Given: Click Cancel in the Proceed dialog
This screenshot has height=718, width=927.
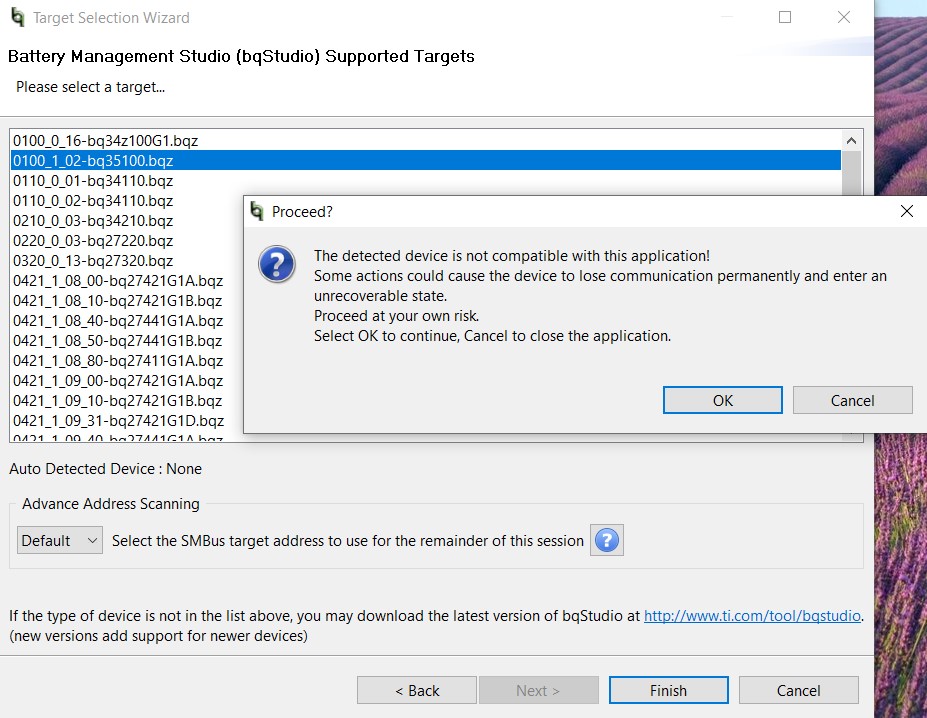Looking at the screenshot, I should 852,400.
